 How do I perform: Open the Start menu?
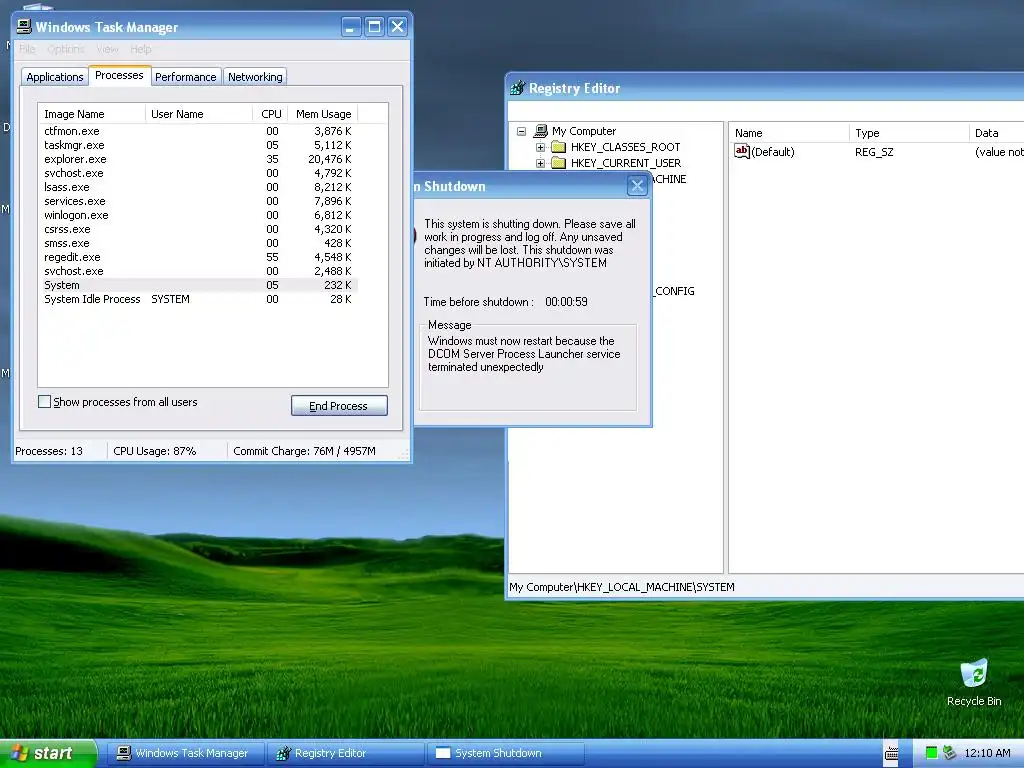pos(48,754)
